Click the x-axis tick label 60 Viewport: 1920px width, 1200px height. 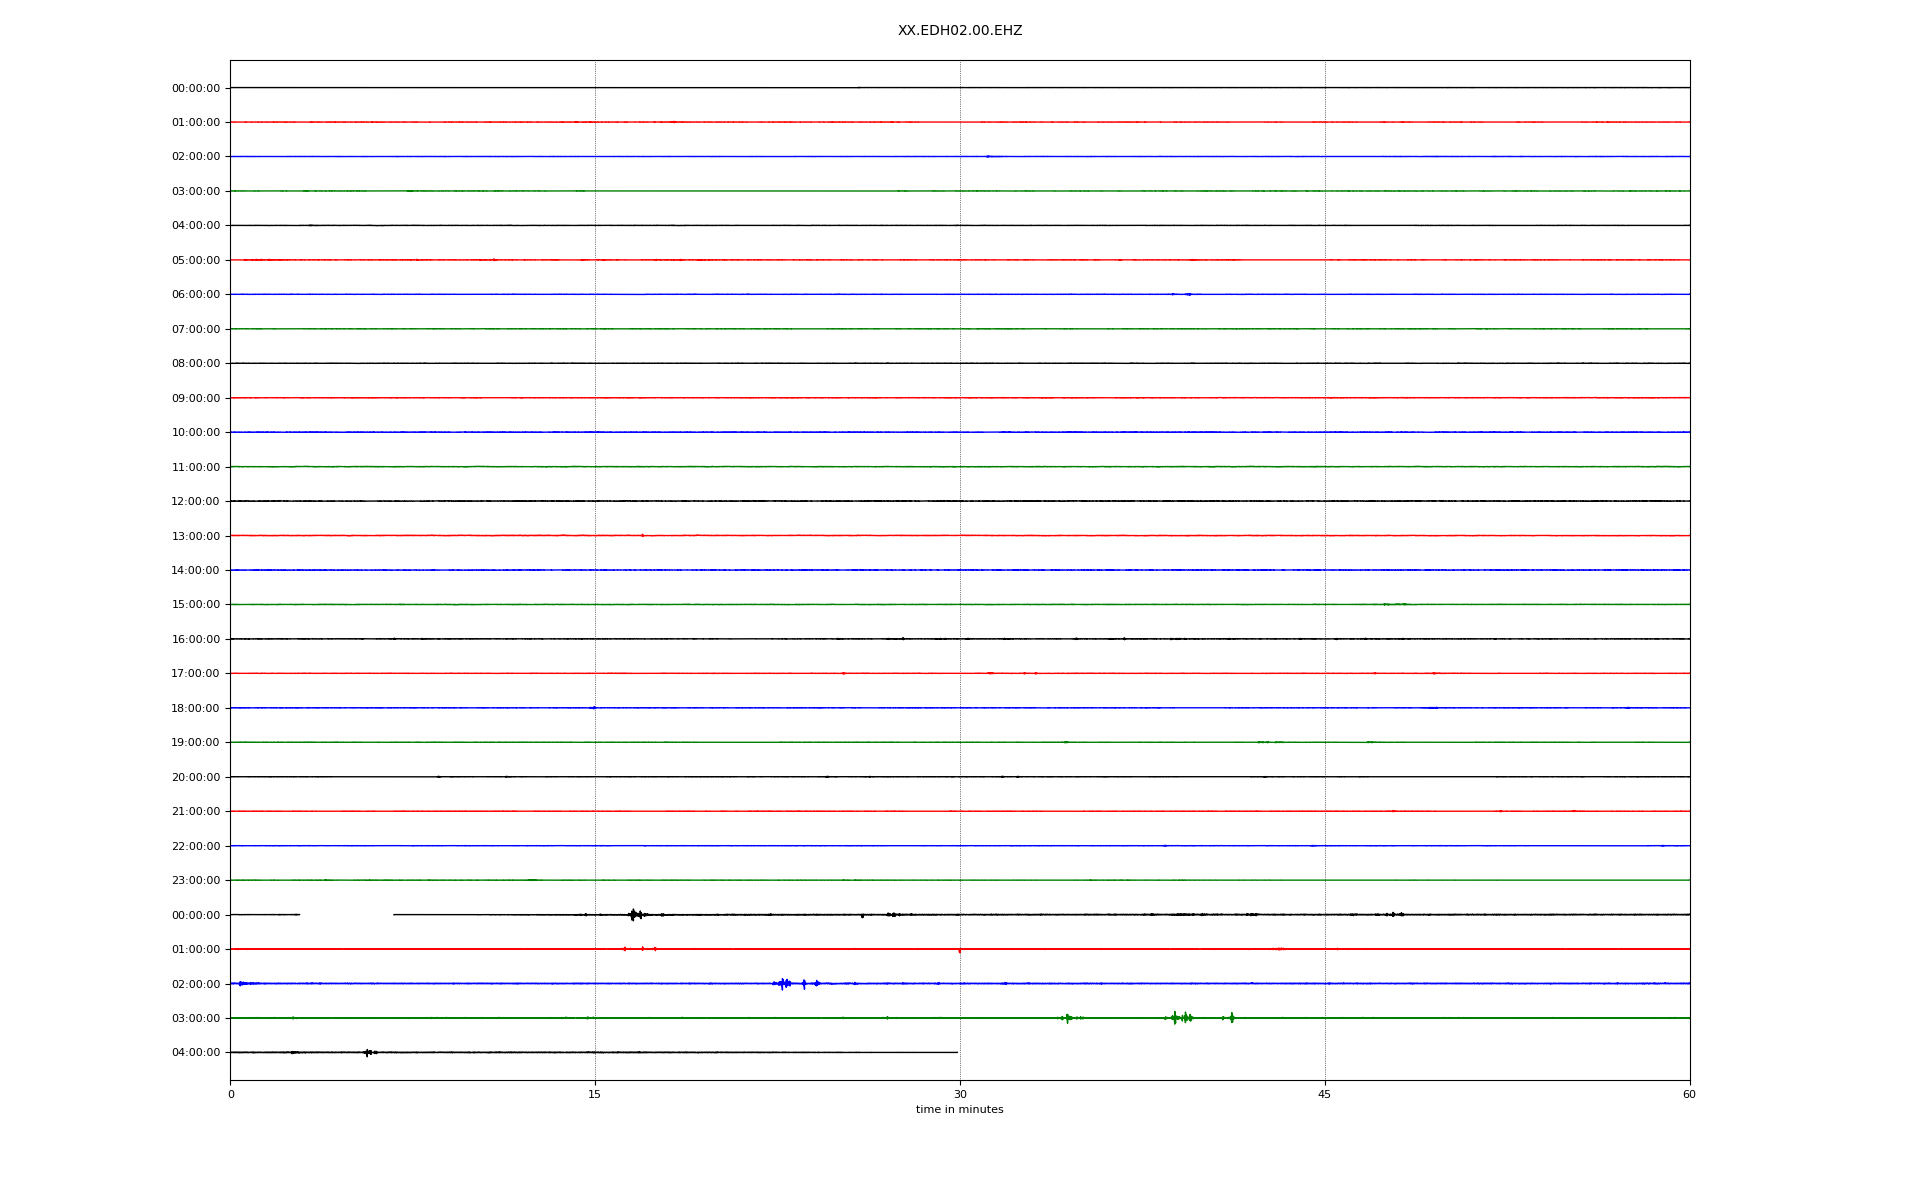(1689, 1095)
